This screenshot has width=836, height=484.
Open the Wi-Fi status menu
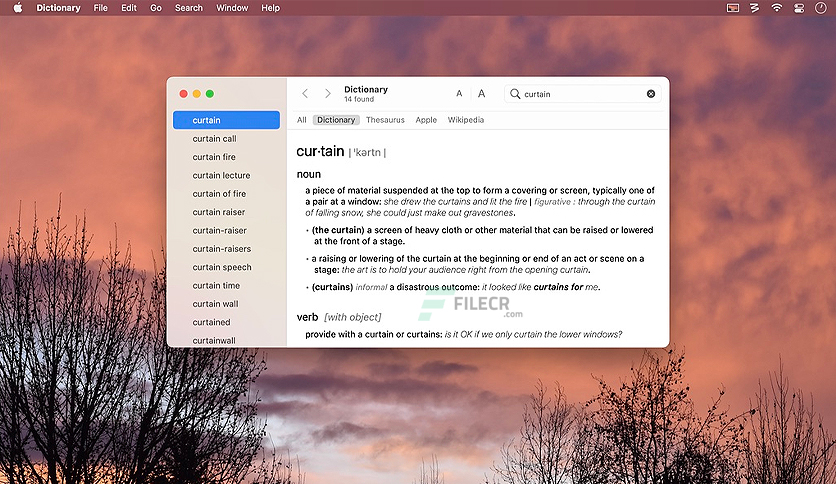[x=777, y=7]
